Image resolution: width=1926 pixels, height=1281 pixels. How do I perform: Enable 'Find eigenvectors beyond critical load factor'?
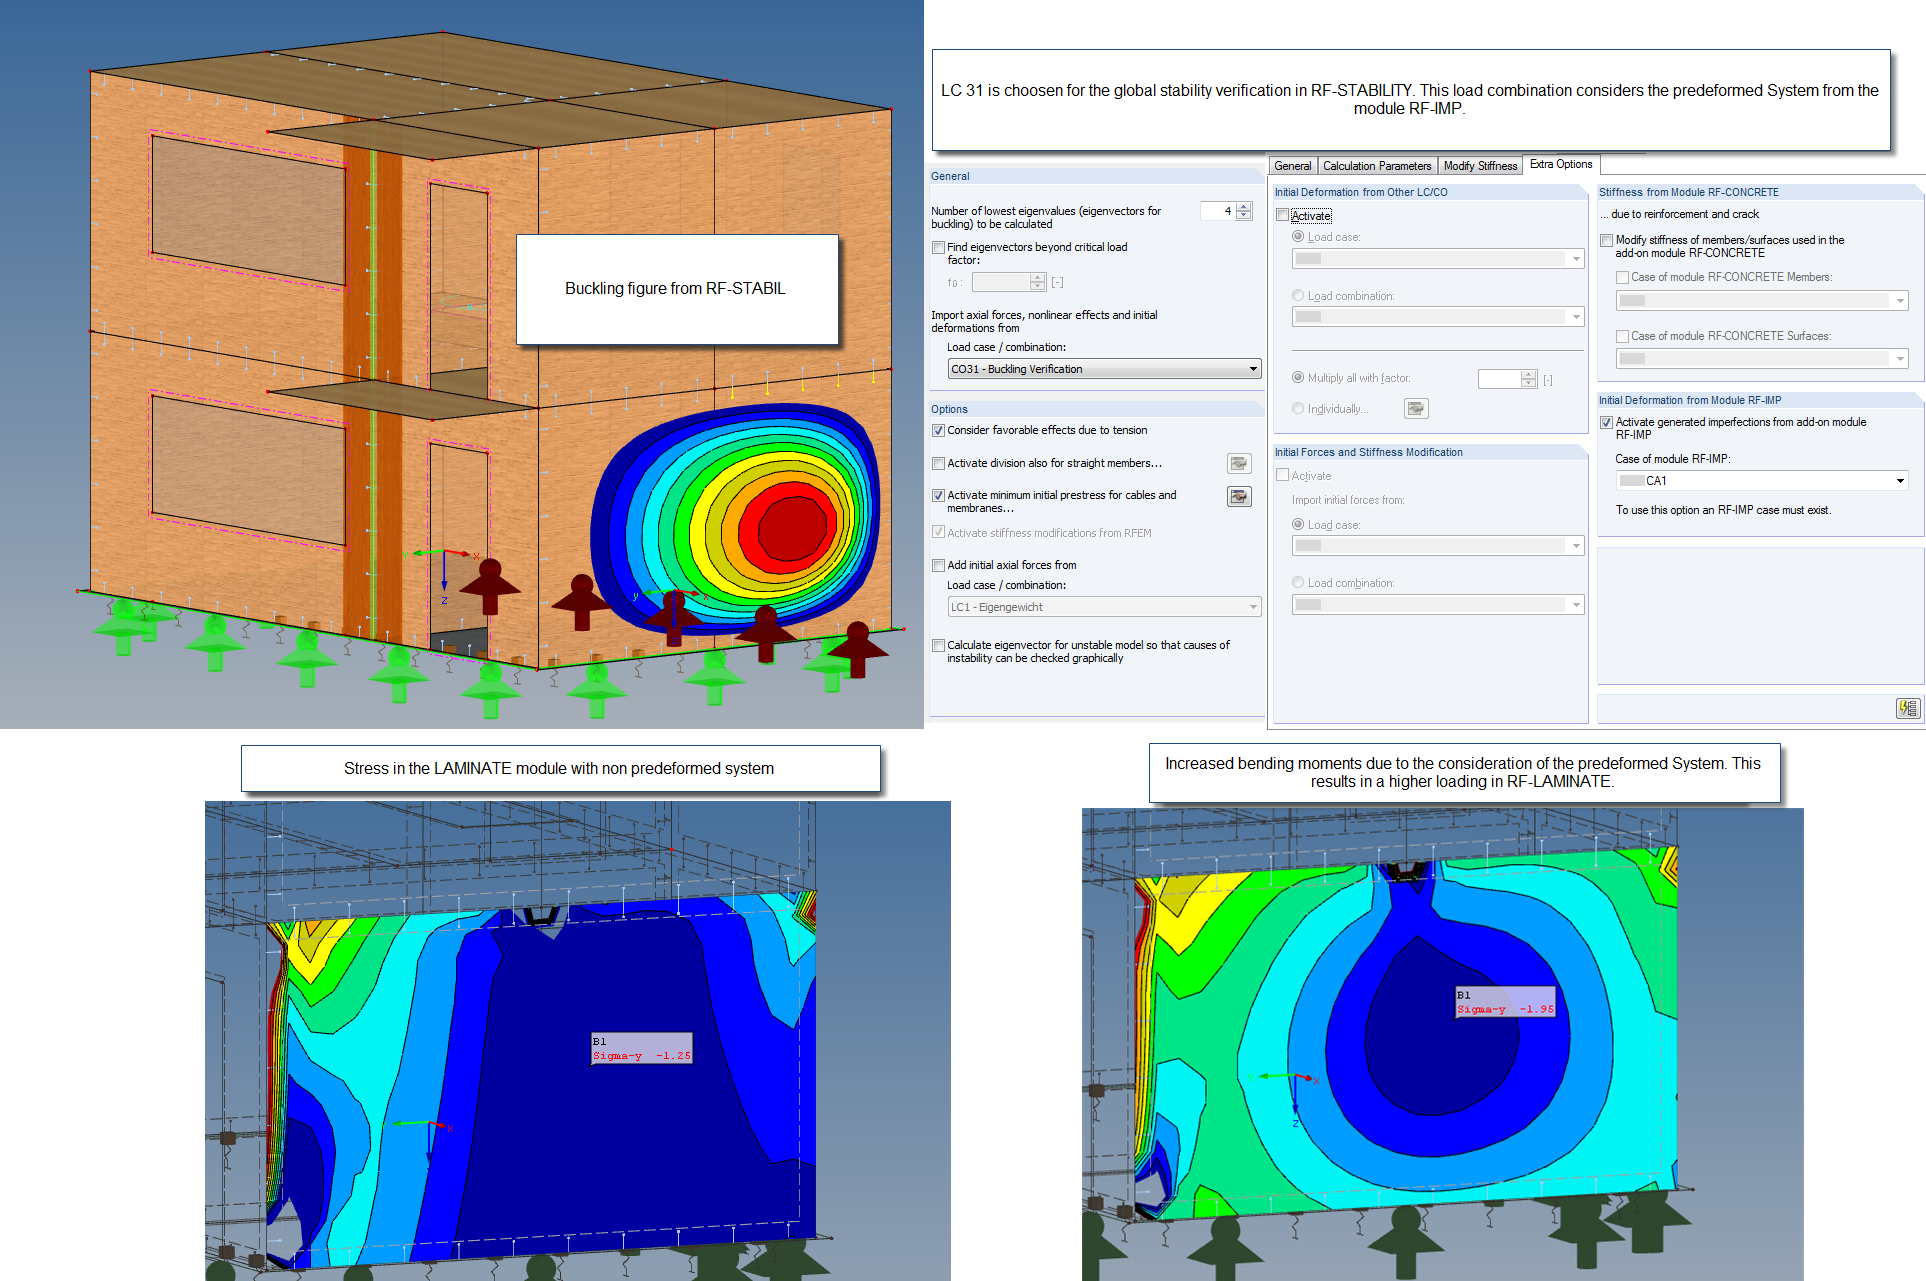pos(938,247)
